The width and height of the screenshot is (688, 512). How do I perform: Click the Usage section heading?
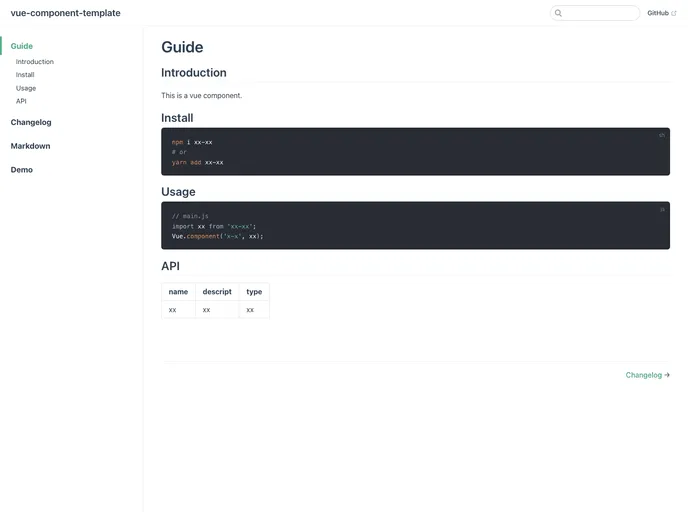click(178, 192)
